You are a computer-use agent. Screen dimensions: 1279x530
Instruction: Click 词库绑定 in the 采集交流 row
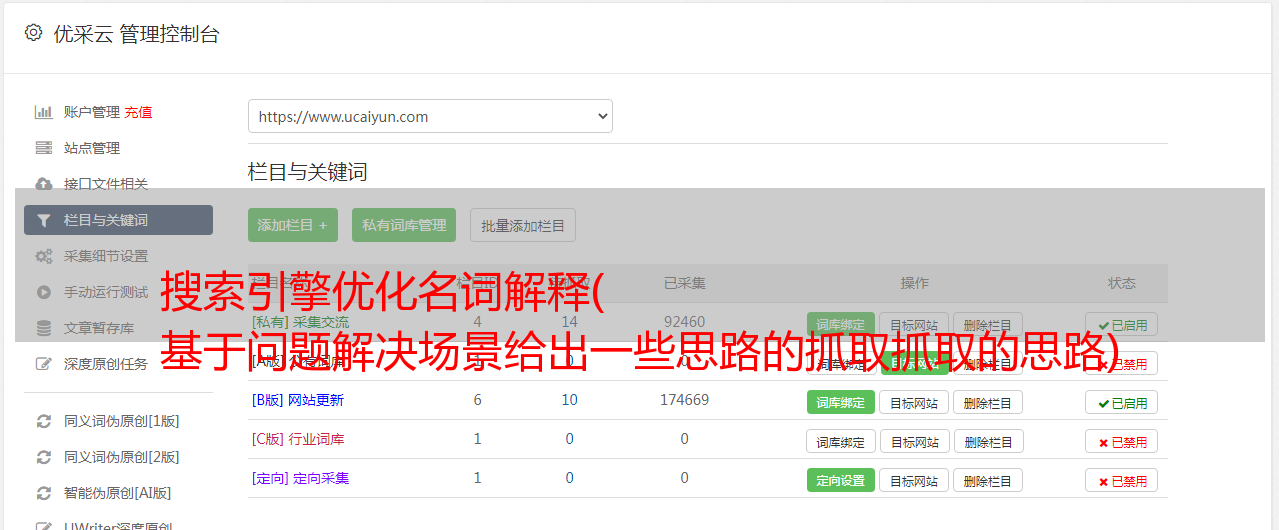(x=841, y=324)
